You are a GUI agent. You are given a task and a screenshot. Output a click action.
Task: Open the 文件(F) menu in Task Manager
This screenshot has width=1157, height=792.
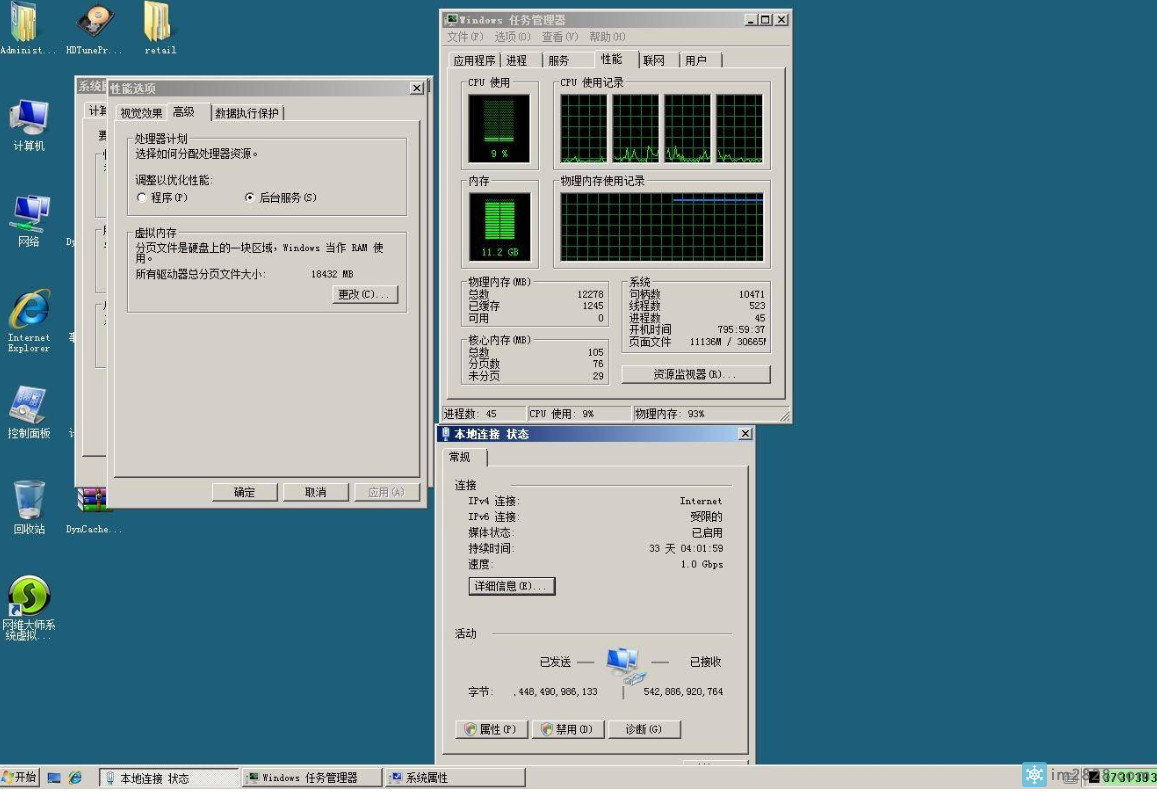(x=464, y=37)
